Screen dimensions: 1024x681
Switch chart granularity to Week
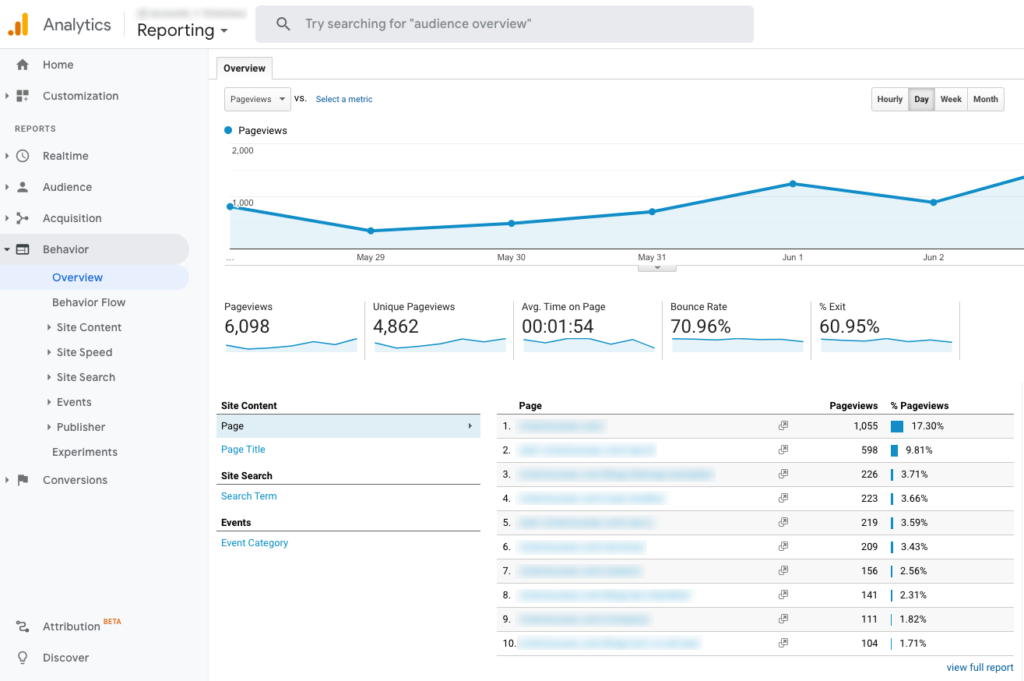(950, 100)
